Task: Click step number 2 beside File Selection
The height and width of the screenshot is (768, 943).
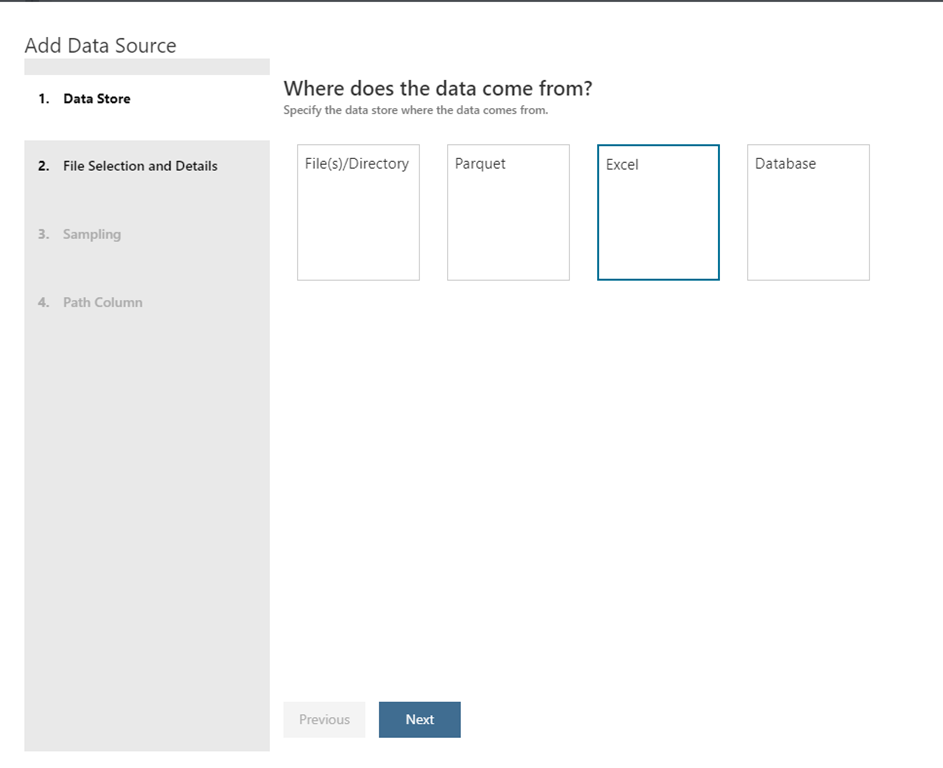Action: click(x=44, y=166)
